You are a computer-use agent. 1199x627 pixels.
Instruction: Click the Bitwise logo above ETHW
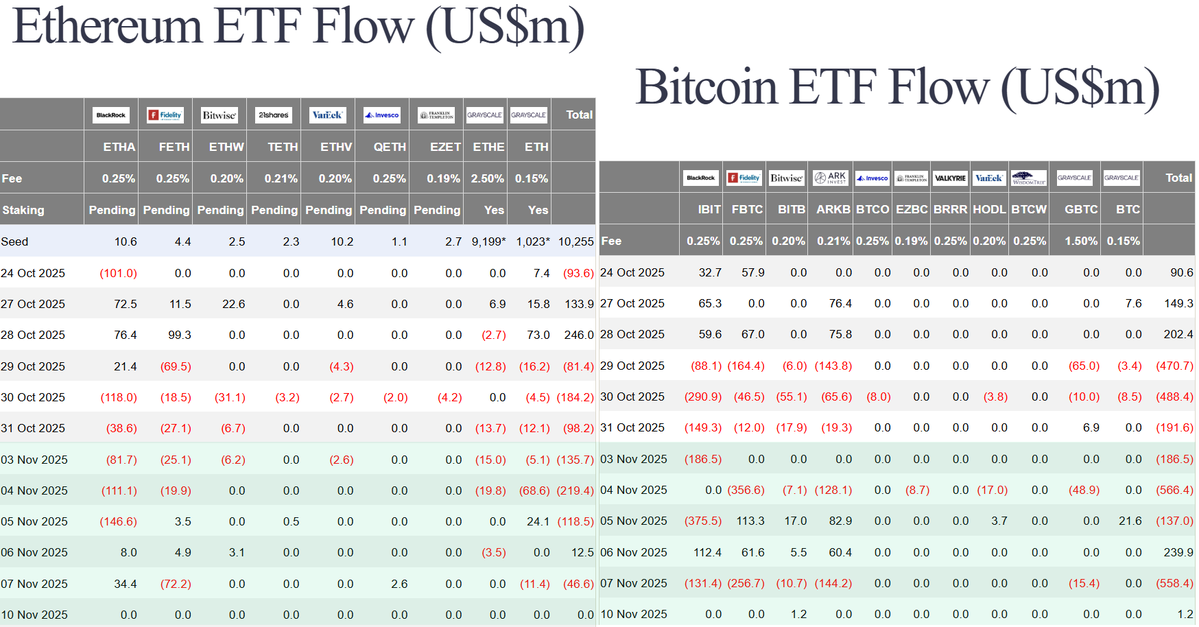(x=219, y=115)
